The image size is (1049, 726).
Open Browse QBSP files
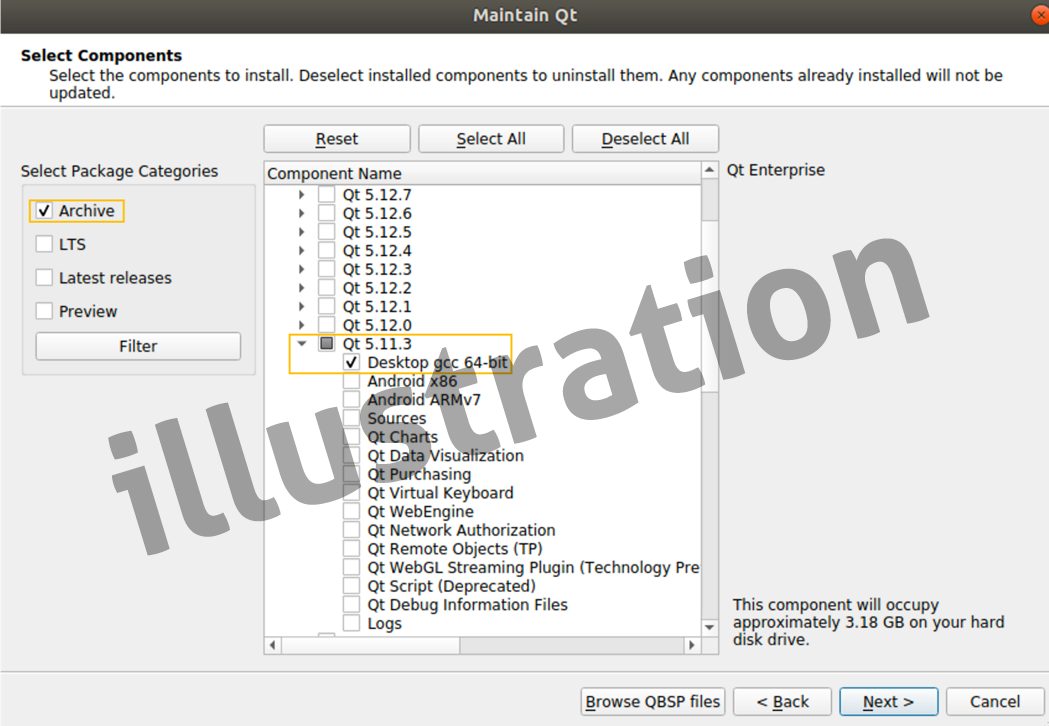(652, 701)
